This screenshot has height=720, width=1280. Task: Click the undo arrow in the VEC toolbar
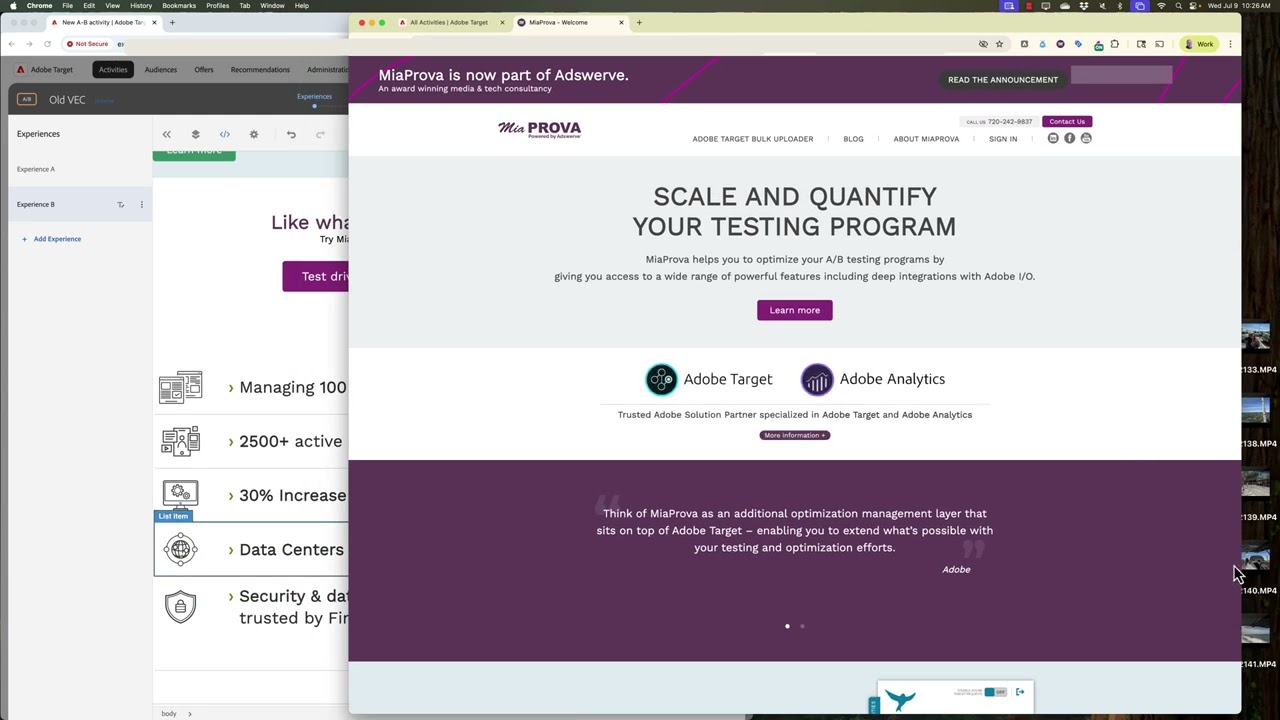tap(291, 134)
